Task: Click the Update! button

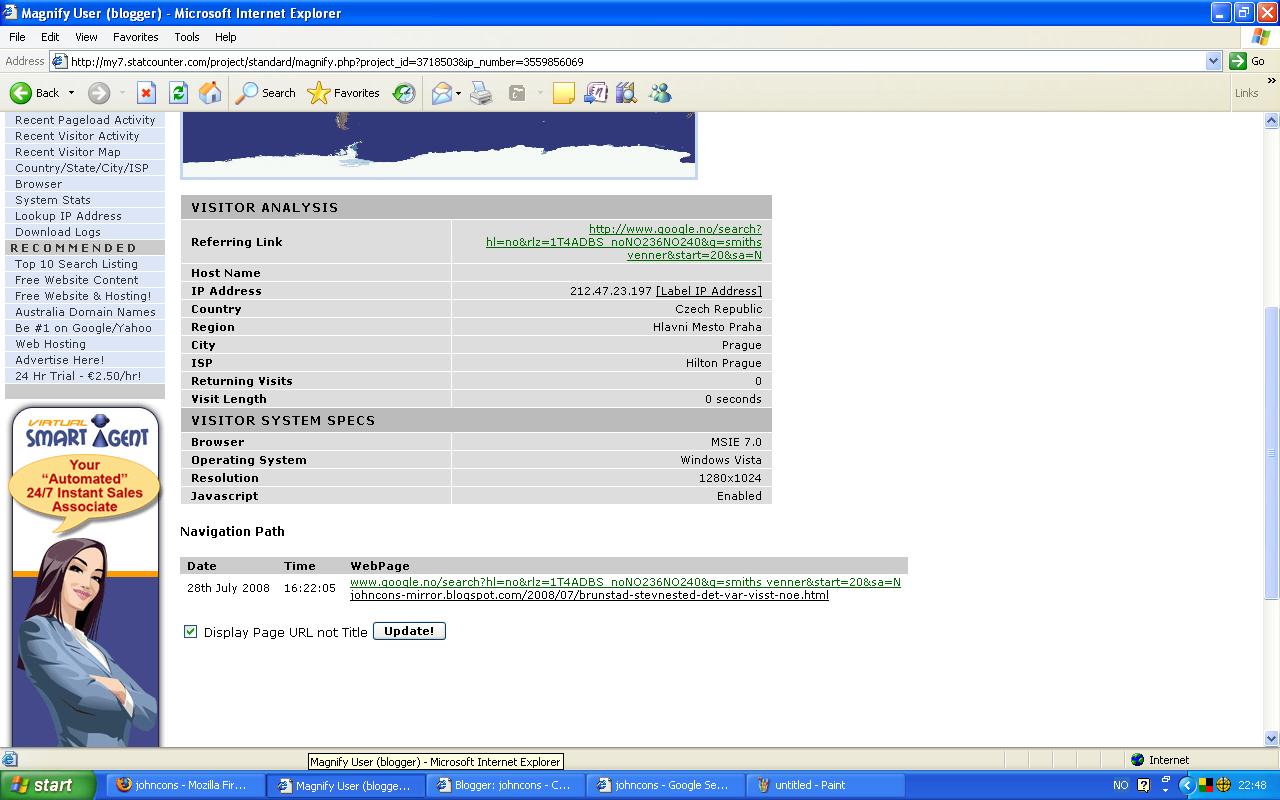Action: coord(409,631)
